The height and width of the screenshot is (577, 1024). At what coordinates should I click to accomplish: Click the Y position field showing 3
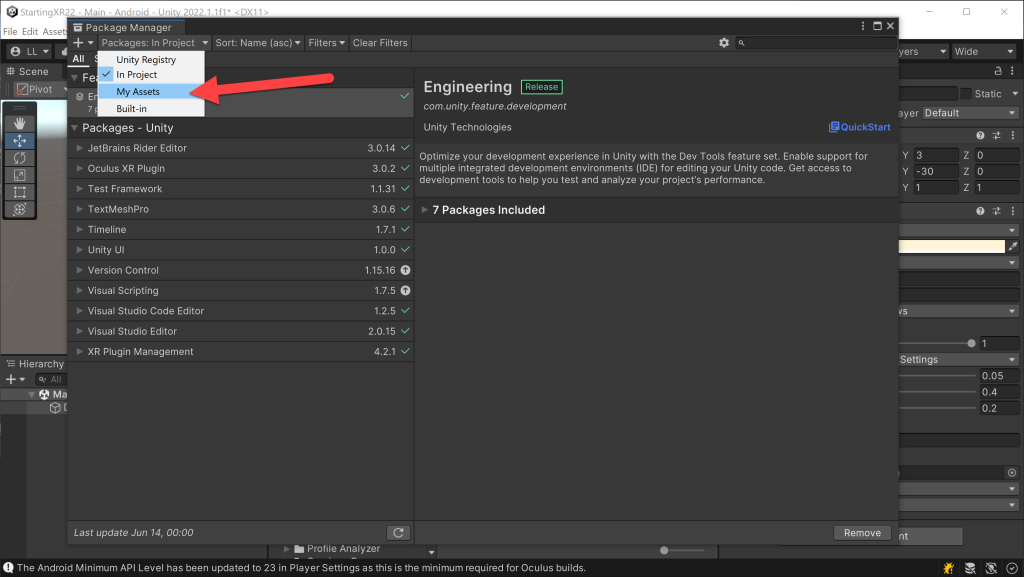[936, 155]
